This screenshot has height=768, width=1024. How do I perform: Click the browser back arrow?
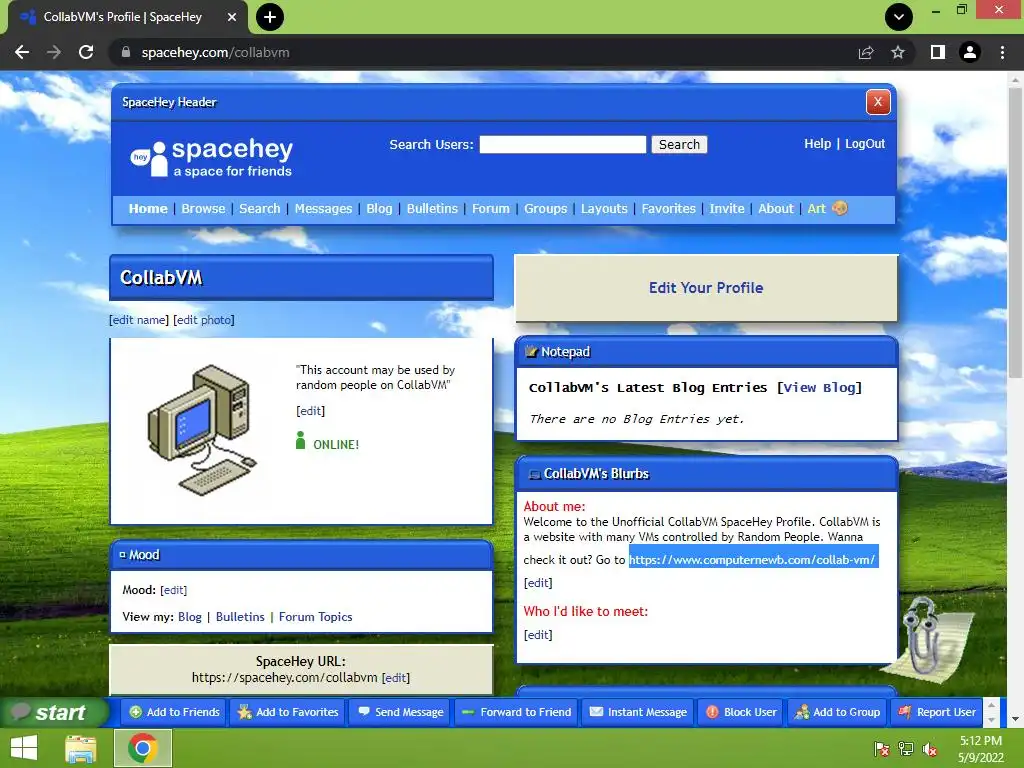(x=22, y=52)
